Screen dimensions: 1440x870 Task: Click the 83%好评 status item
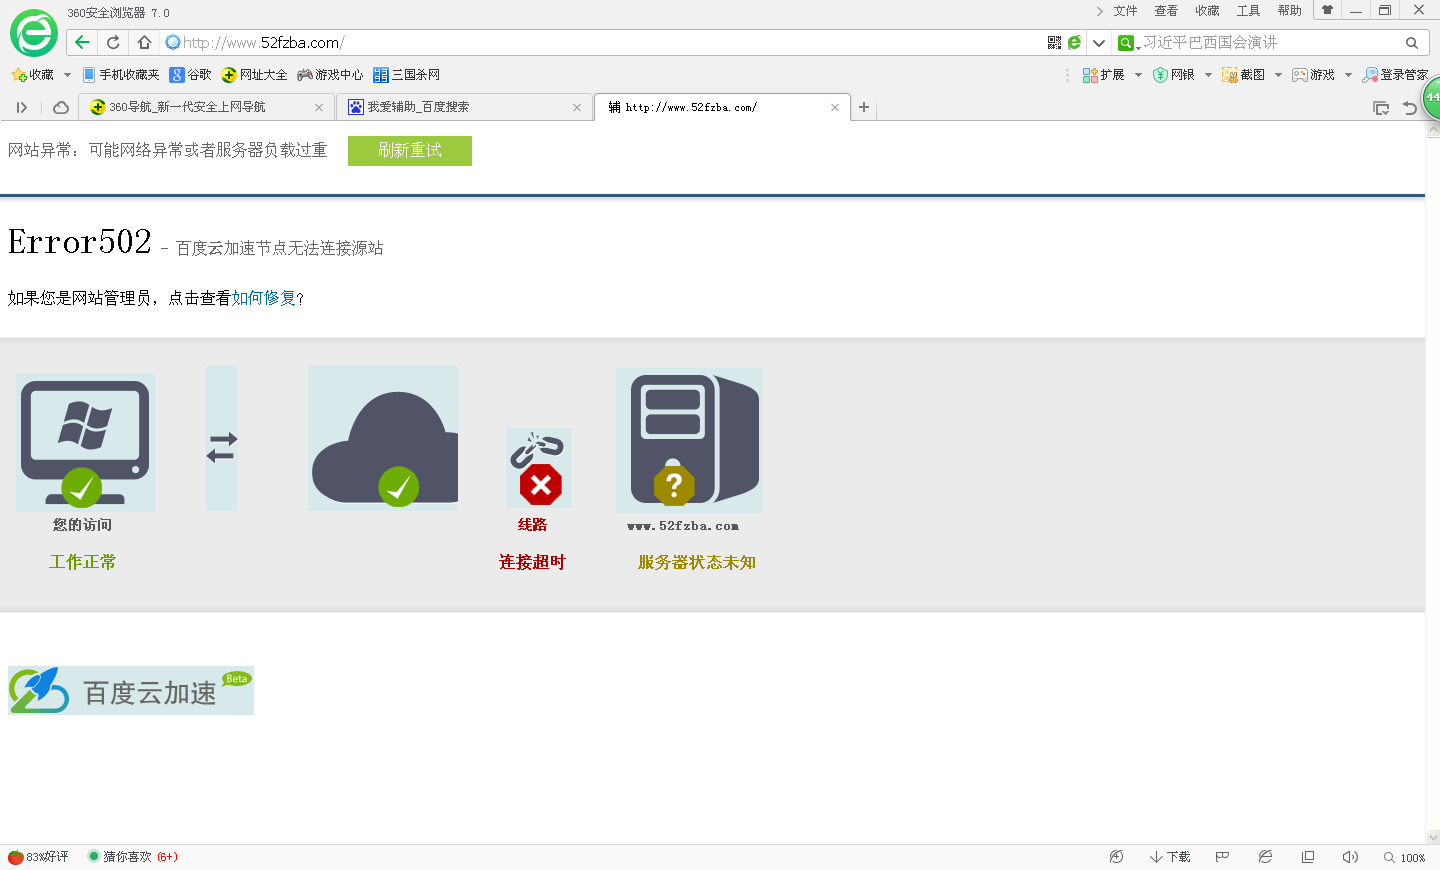point(38,857)
